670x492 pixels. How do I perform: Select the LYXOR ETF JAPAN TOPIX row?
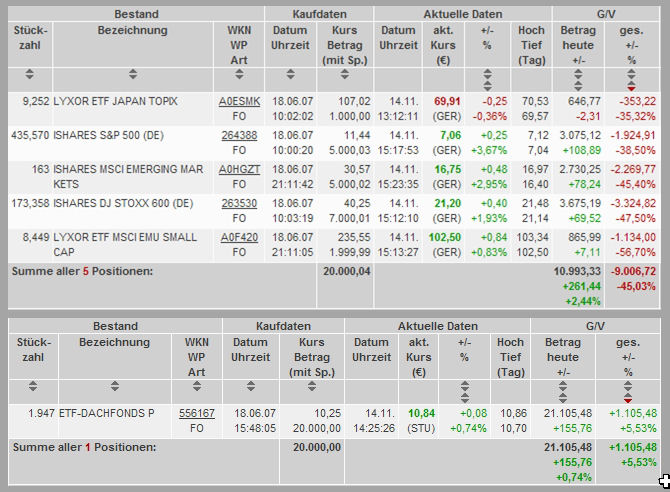click(x=334, y=109)
